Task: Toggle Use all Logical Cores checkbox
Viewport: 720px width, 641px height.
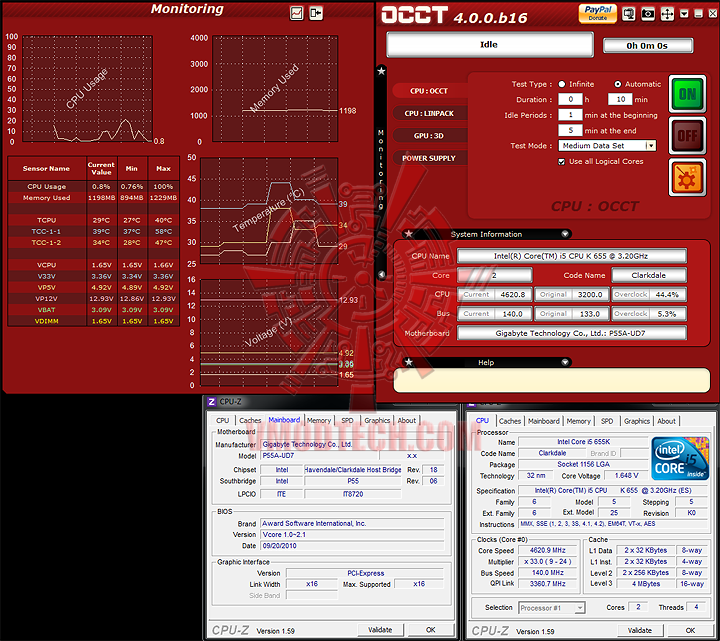Action: [561, 162]
